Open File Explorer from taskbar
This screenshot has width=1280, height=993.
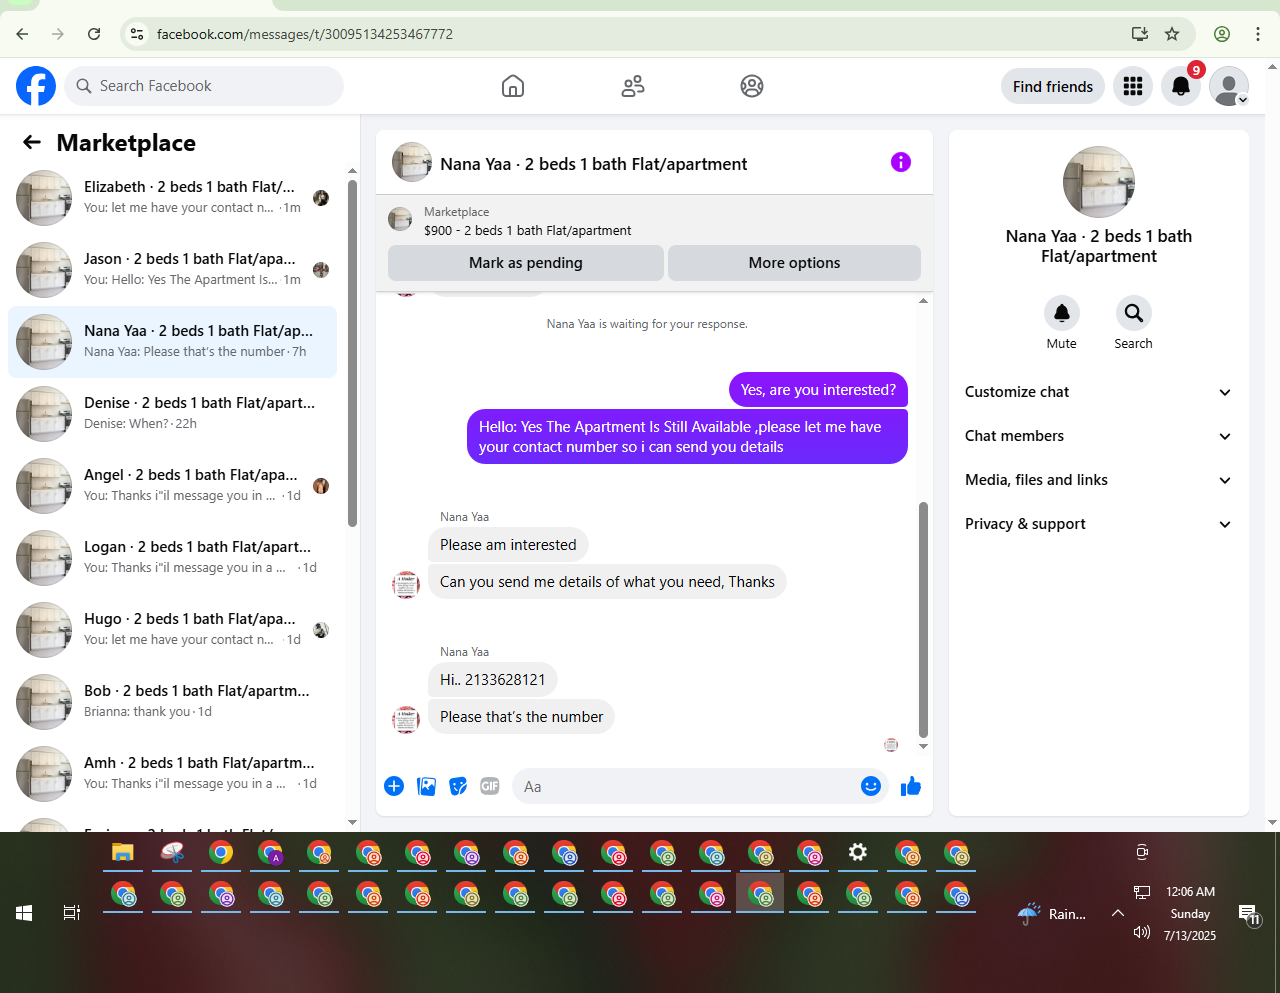123,853
